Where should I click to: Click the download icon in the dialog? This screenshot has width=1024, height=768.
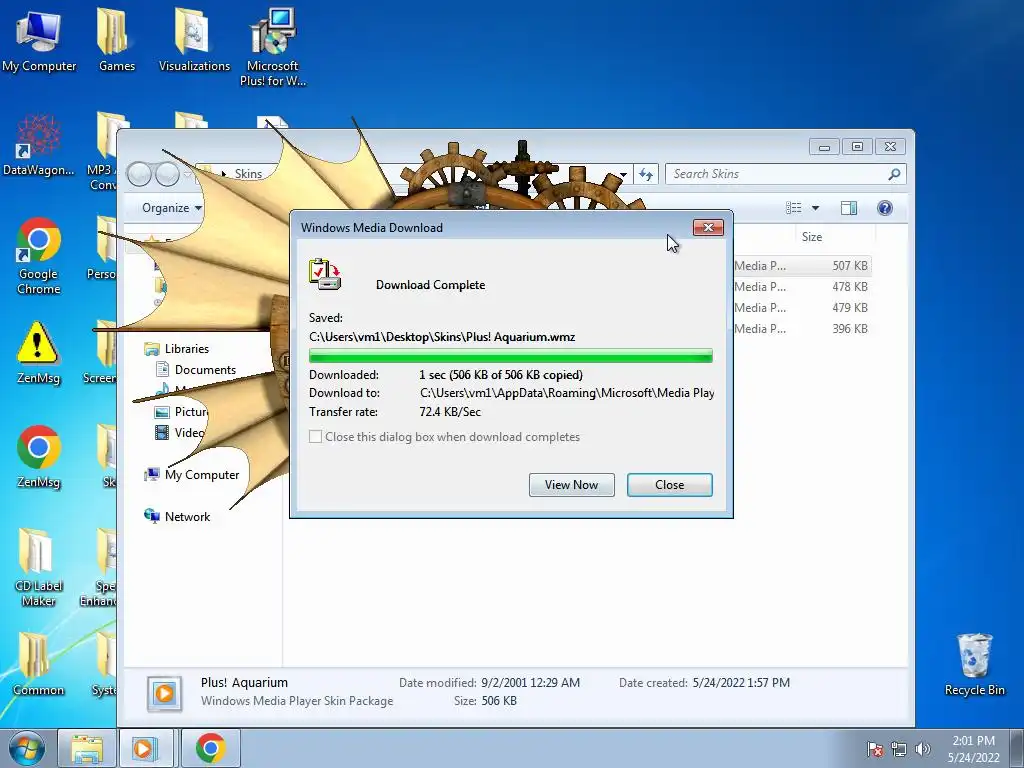point(325,274)
